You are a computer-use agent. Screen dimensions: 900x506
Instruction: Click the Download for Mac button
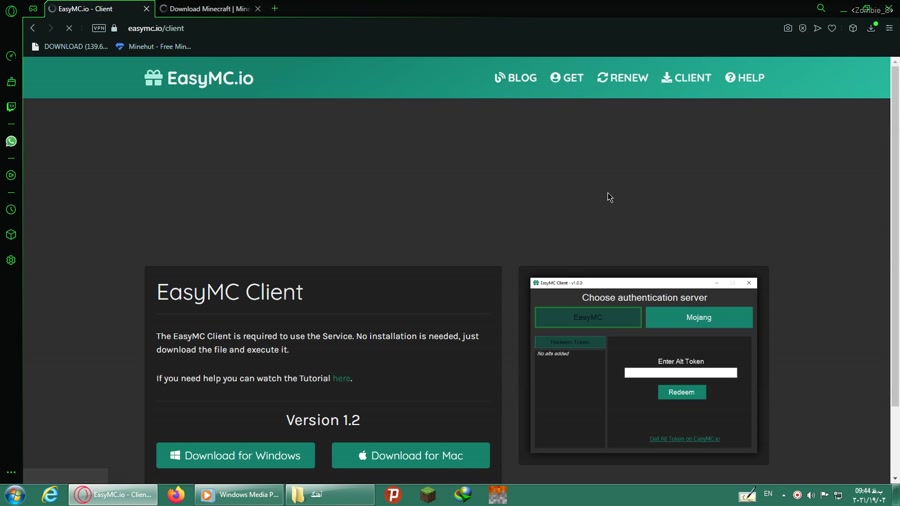pos(410,456)
